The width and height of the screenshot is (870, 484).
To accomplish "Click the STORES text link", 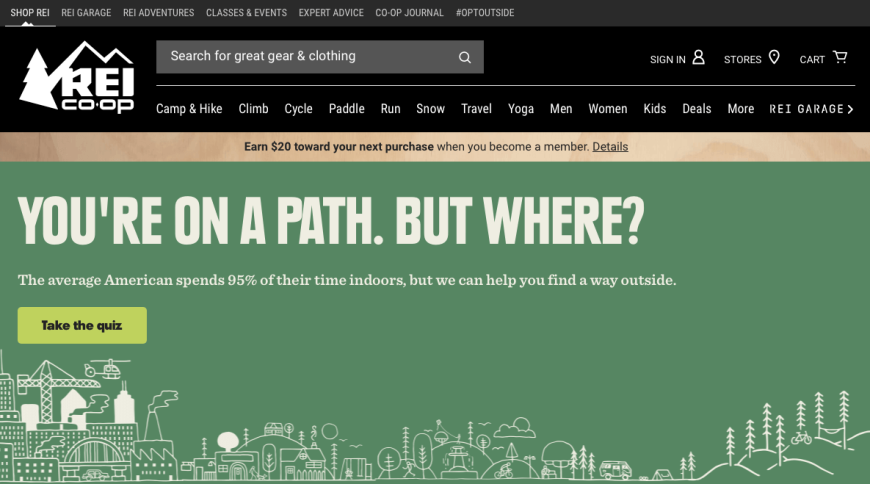I will pyautogui.click(x=742, y=59).
